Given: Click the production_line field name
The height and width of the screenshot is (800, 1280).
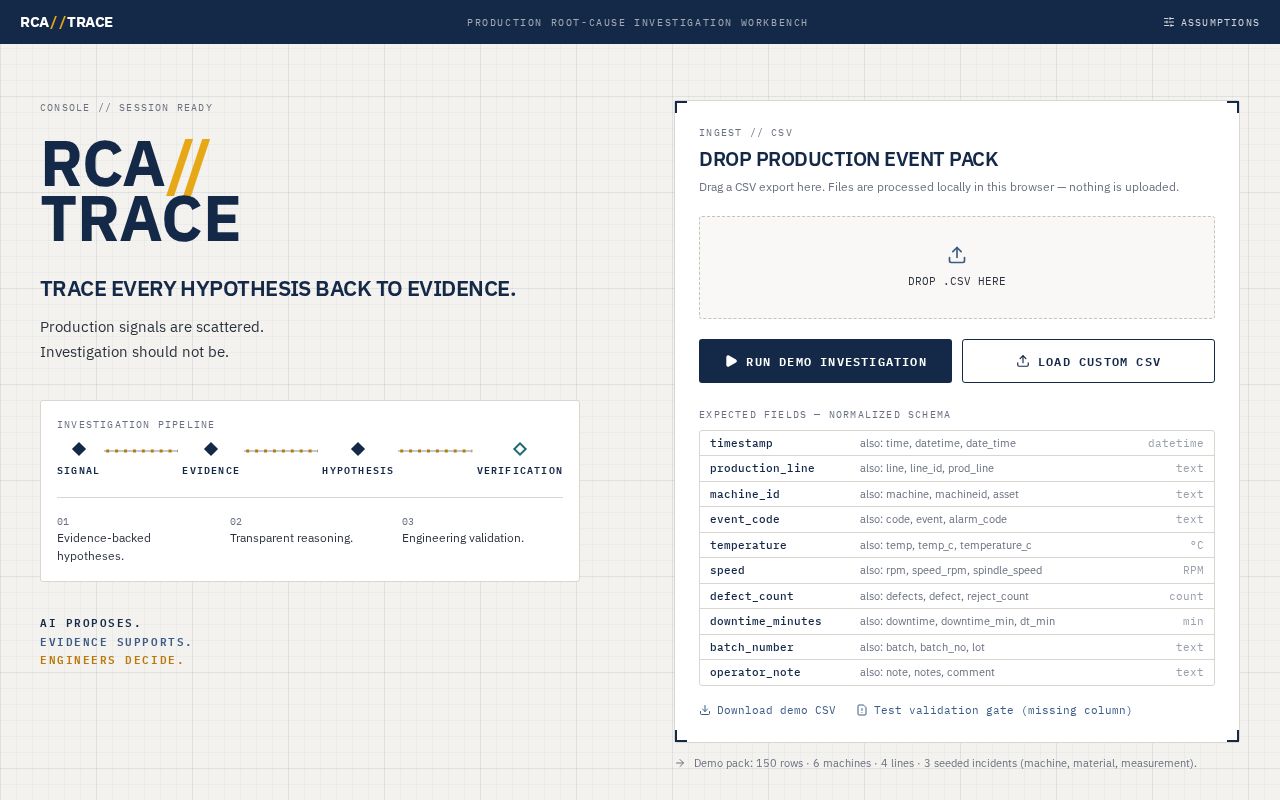Looking at the screenshot, I should (x=762, y=468).
